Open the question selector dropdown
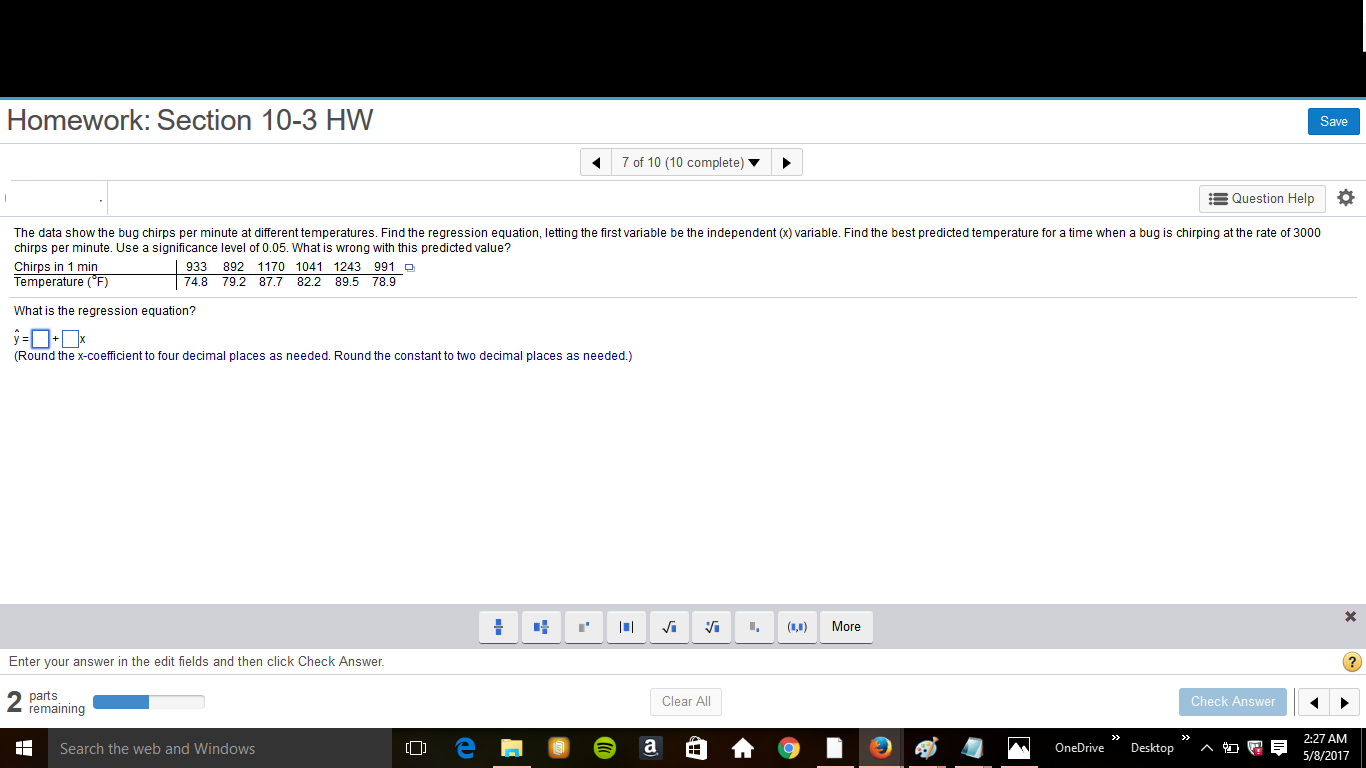The height and width of the screenshot is (768, 1366). pyautogui.click(x=691, y=161)
